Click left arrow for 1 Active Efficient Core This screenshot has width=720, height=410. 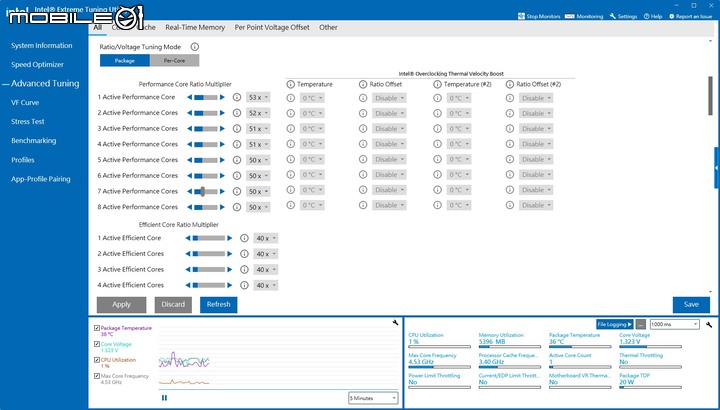(188, 238)
